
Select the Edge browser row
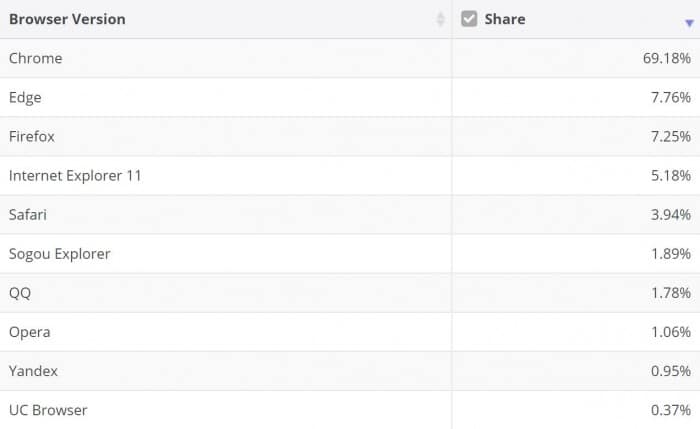click(25, 97)
